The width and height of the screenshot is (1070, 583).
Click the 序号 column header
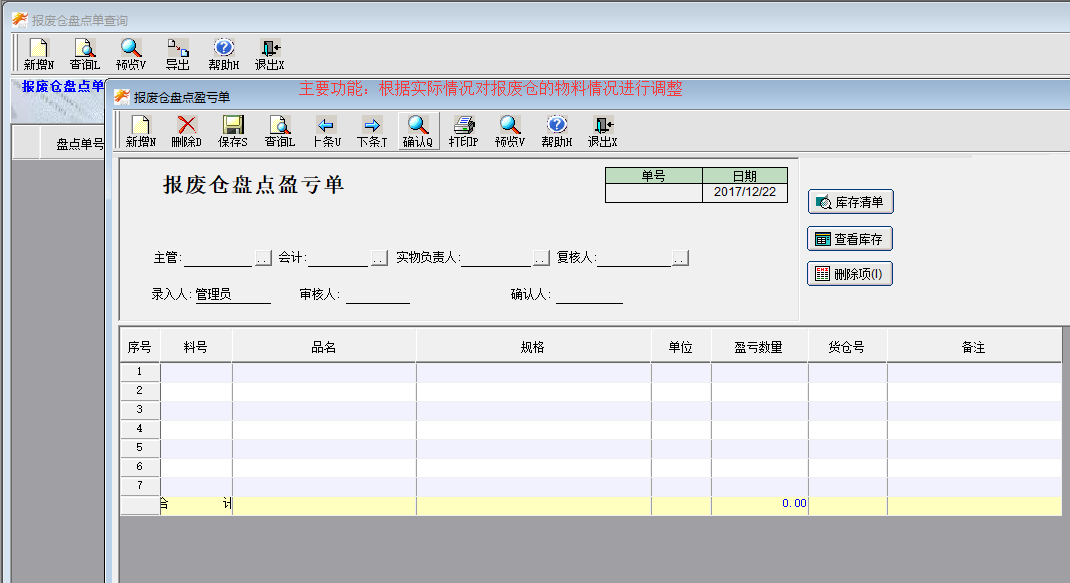140,347
